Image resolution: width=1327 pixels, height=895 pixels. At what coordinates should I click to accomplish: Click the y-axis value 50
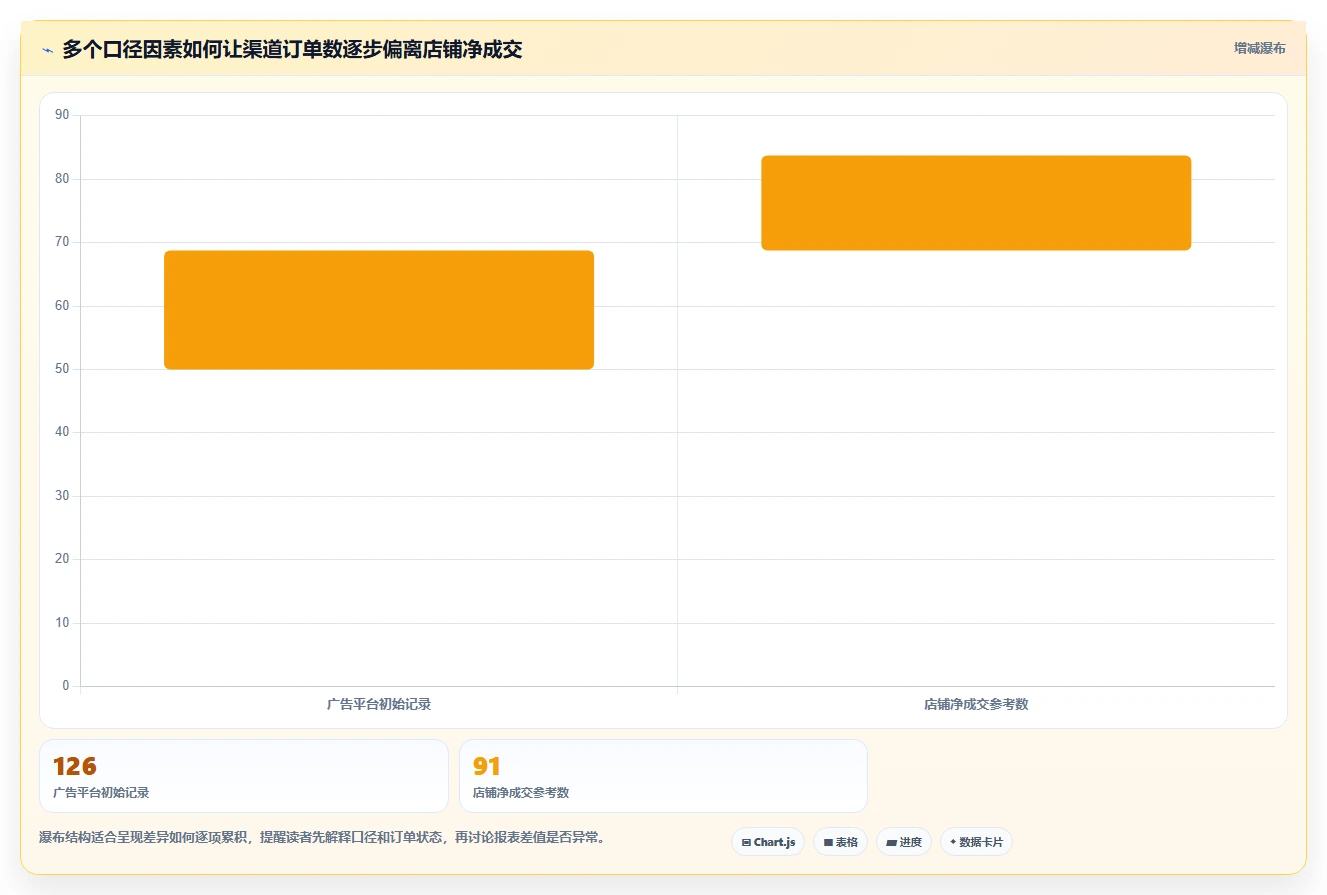tap(62, 369)
